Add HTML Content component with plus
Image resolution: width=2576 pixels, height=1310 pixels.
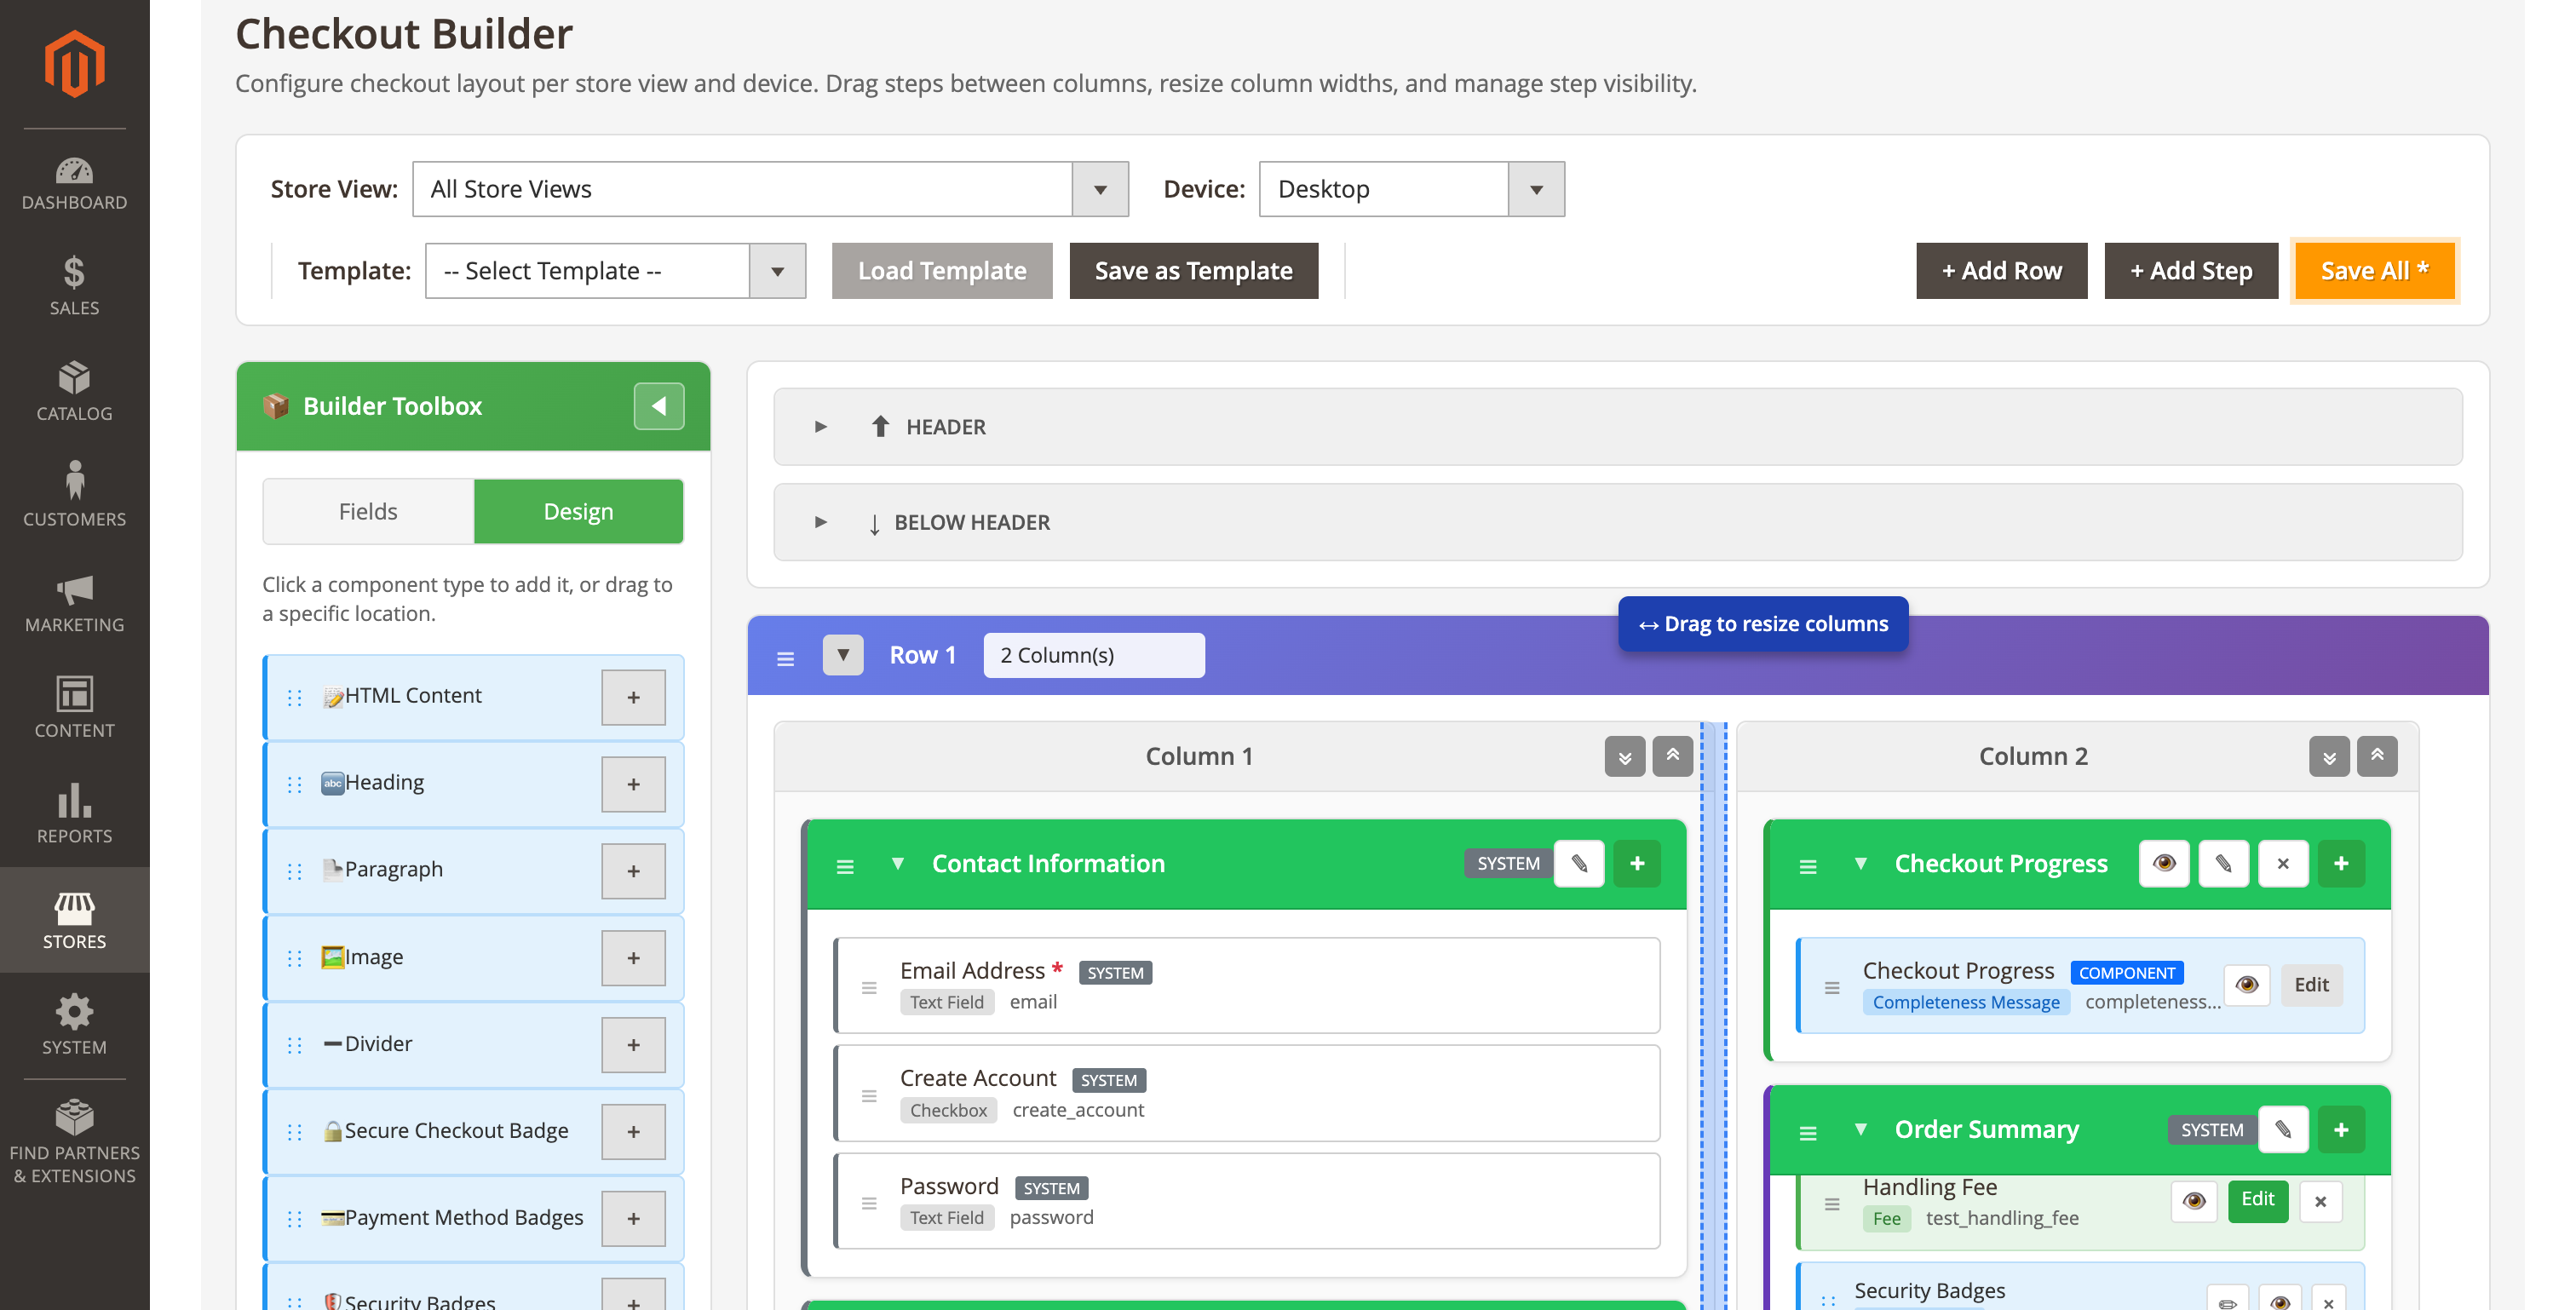[x=633, y=697]
